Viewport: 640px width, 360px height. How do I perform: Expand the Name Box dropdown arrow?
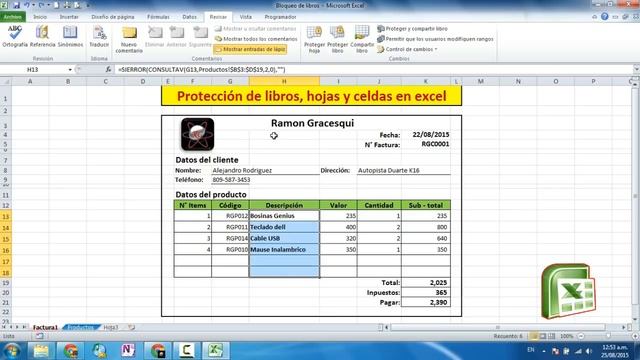[70, 70]
